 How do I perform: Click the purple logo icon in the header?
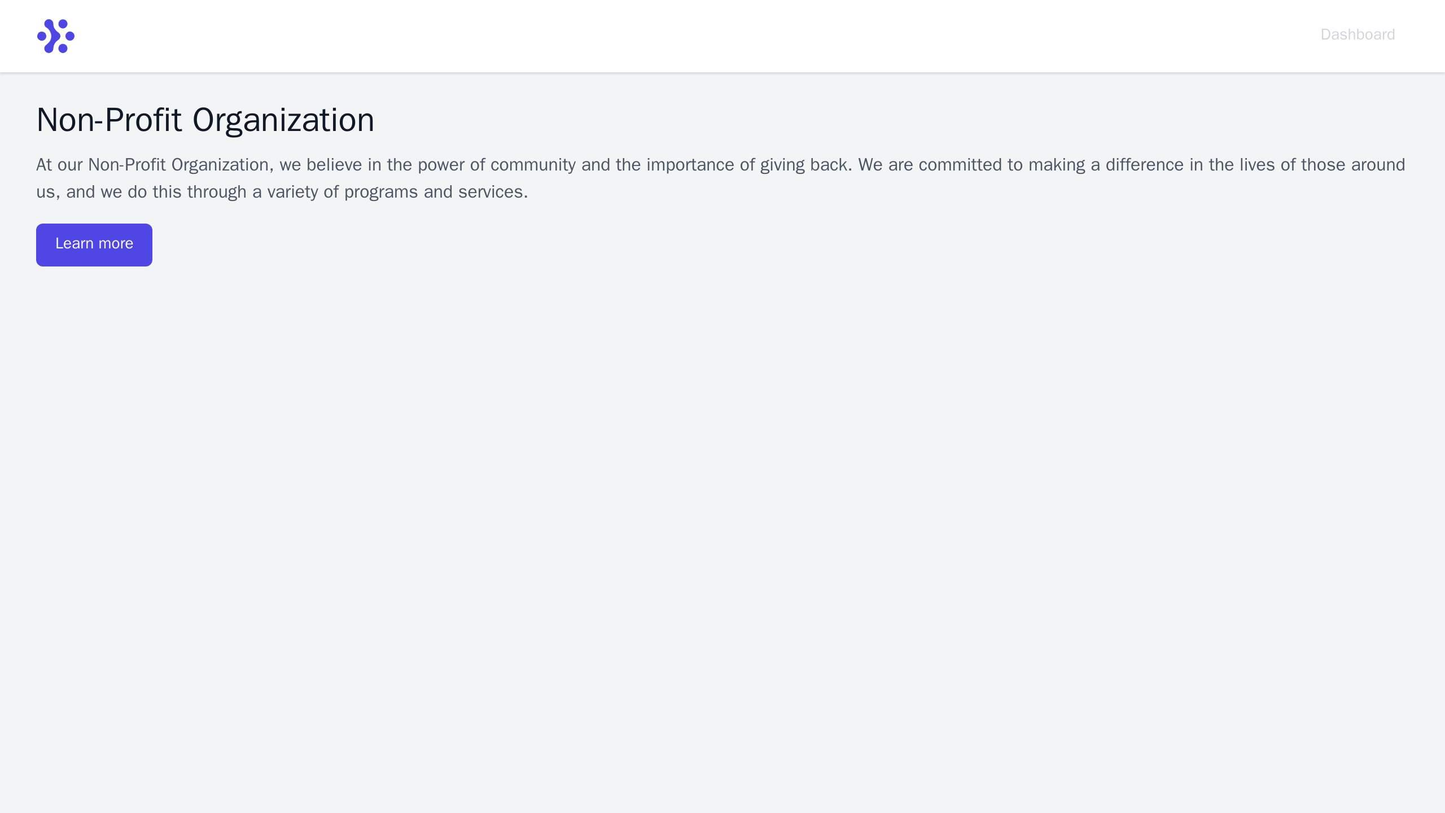pos(55,36)
